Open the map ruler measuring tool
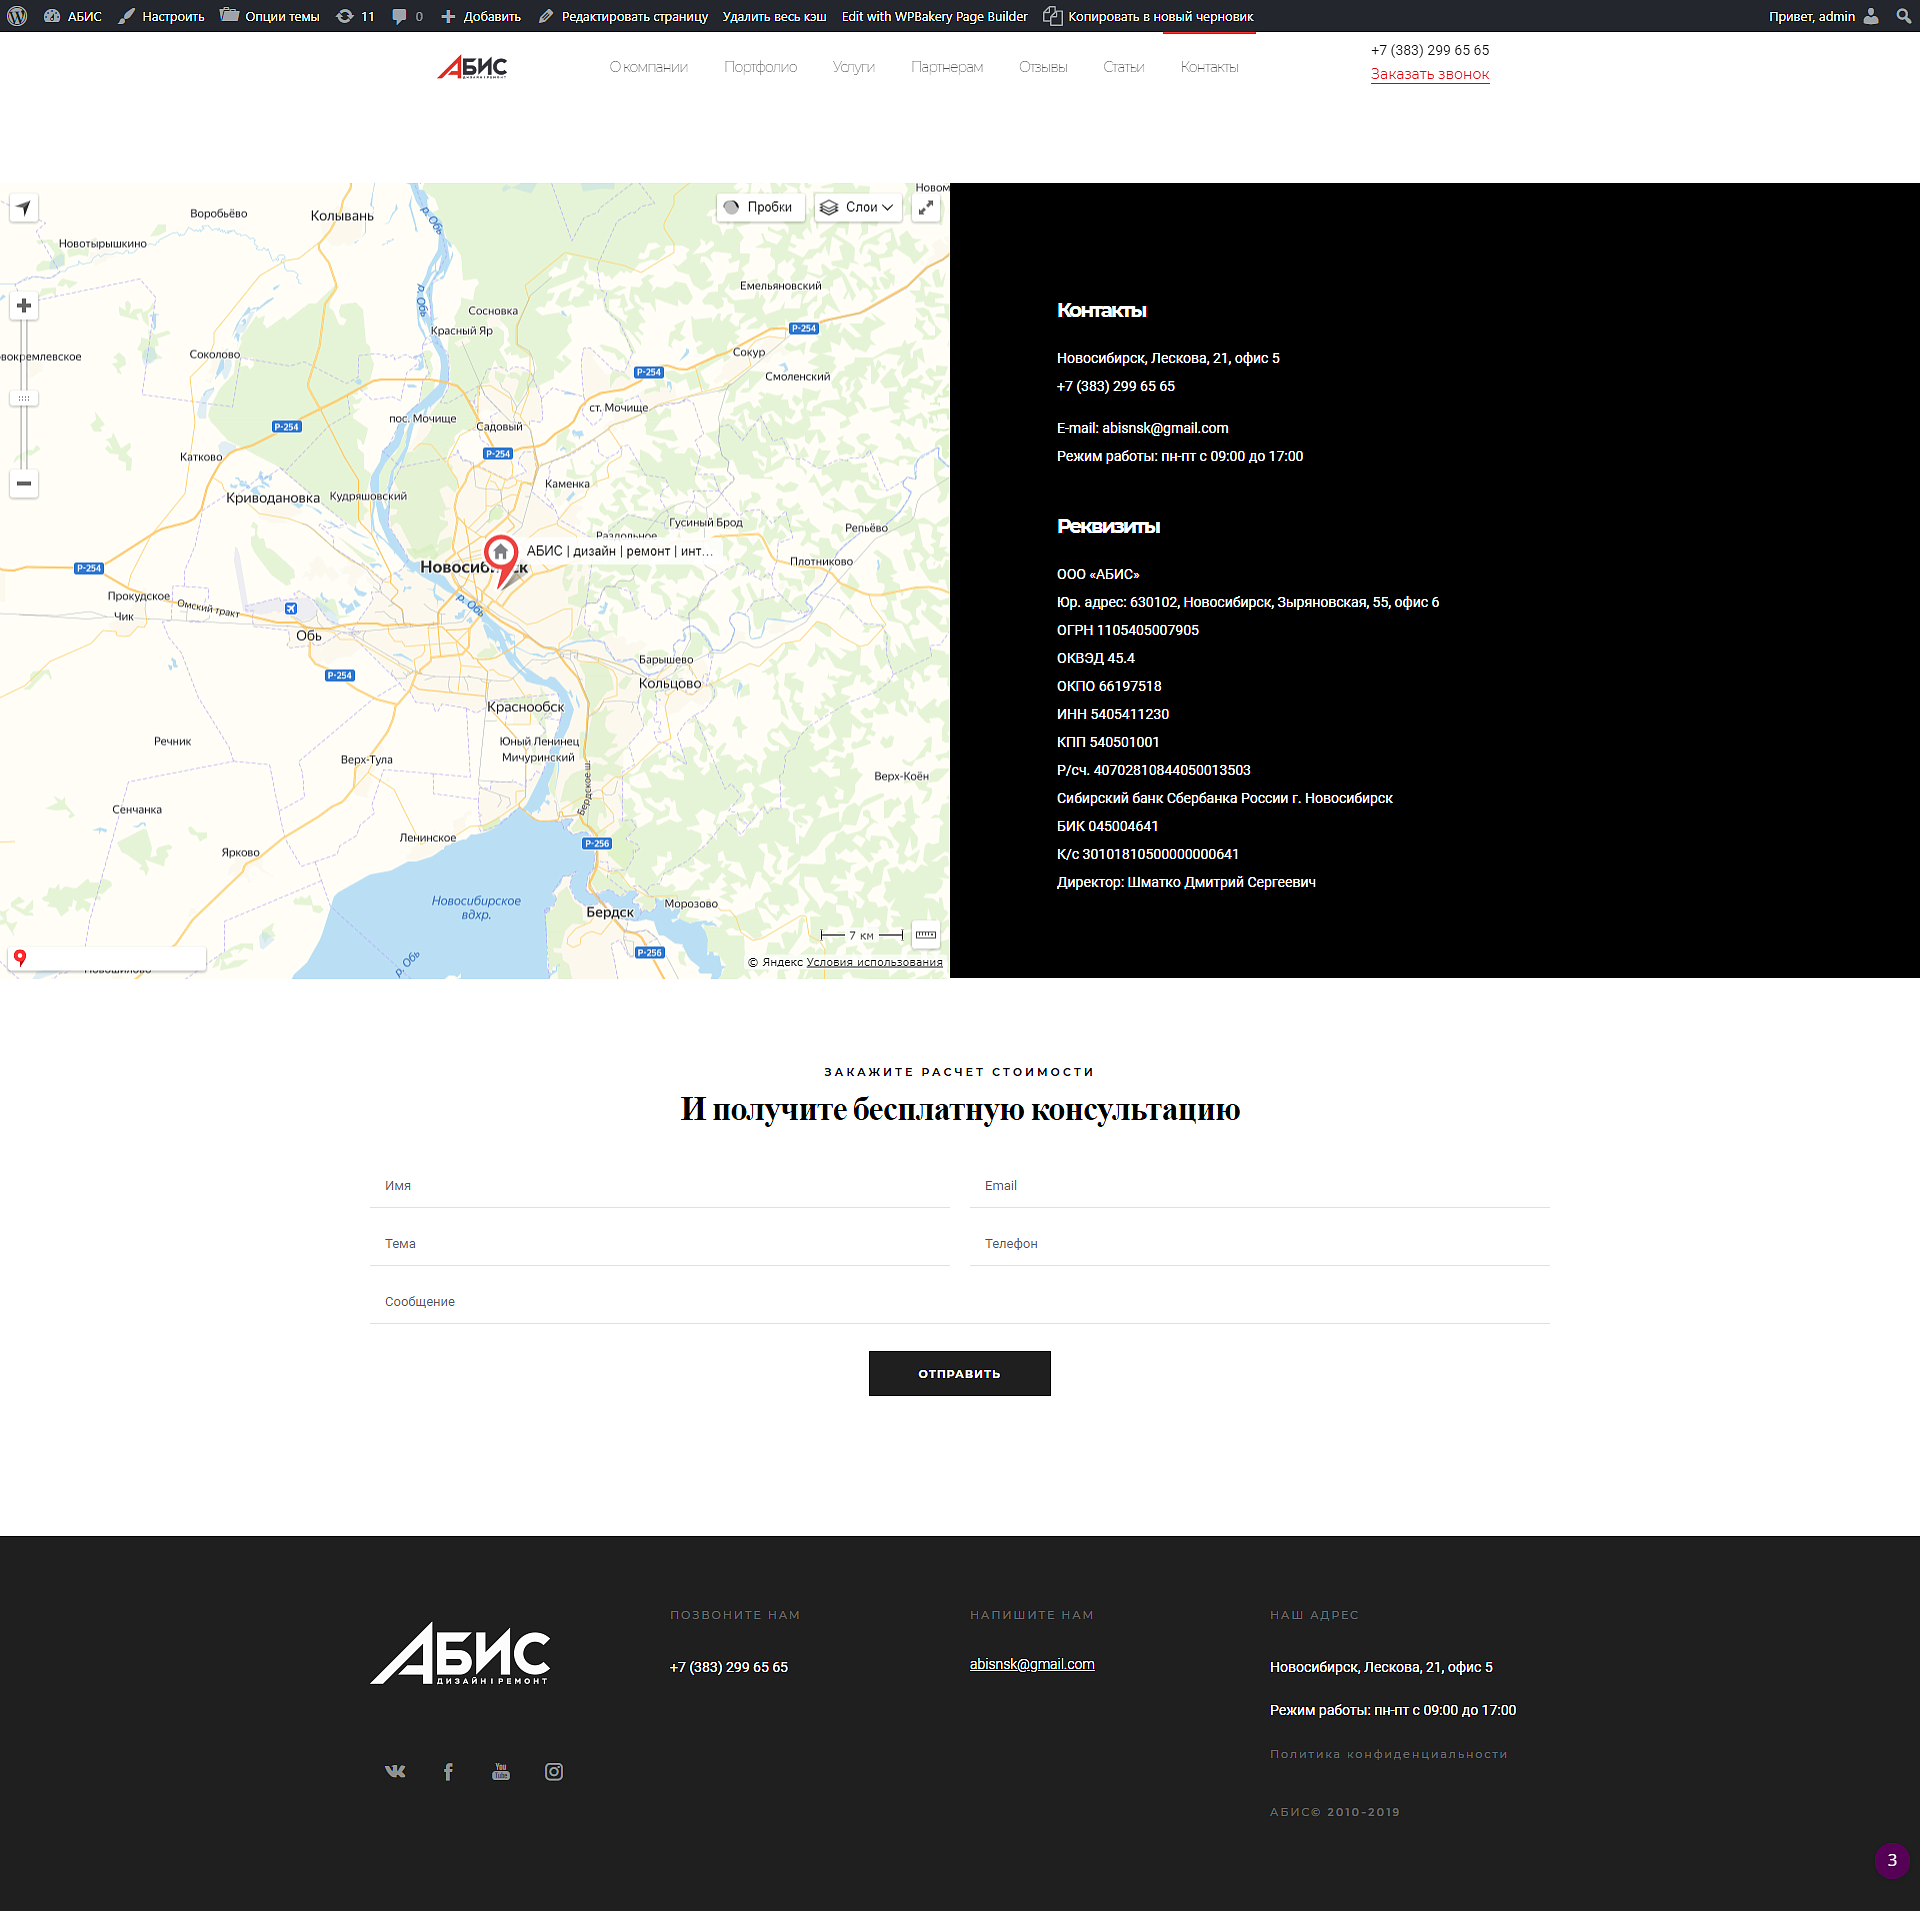This screenshot has width=1920, height=1911. click(926, 935)
